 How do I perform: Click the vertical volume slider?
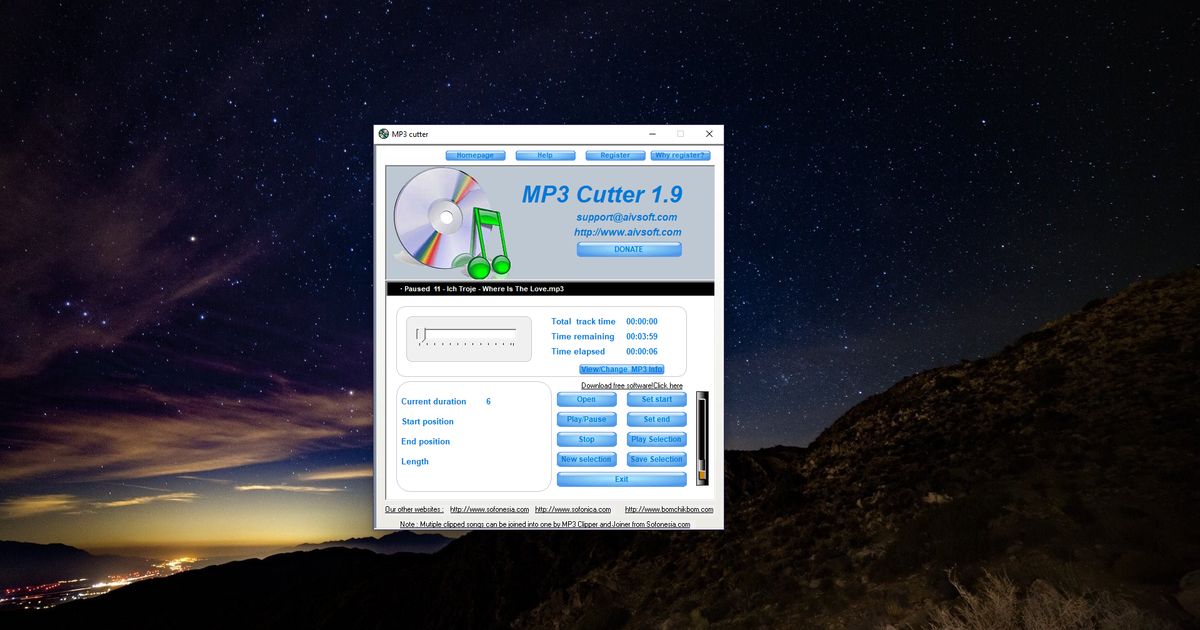pos(702,438)
